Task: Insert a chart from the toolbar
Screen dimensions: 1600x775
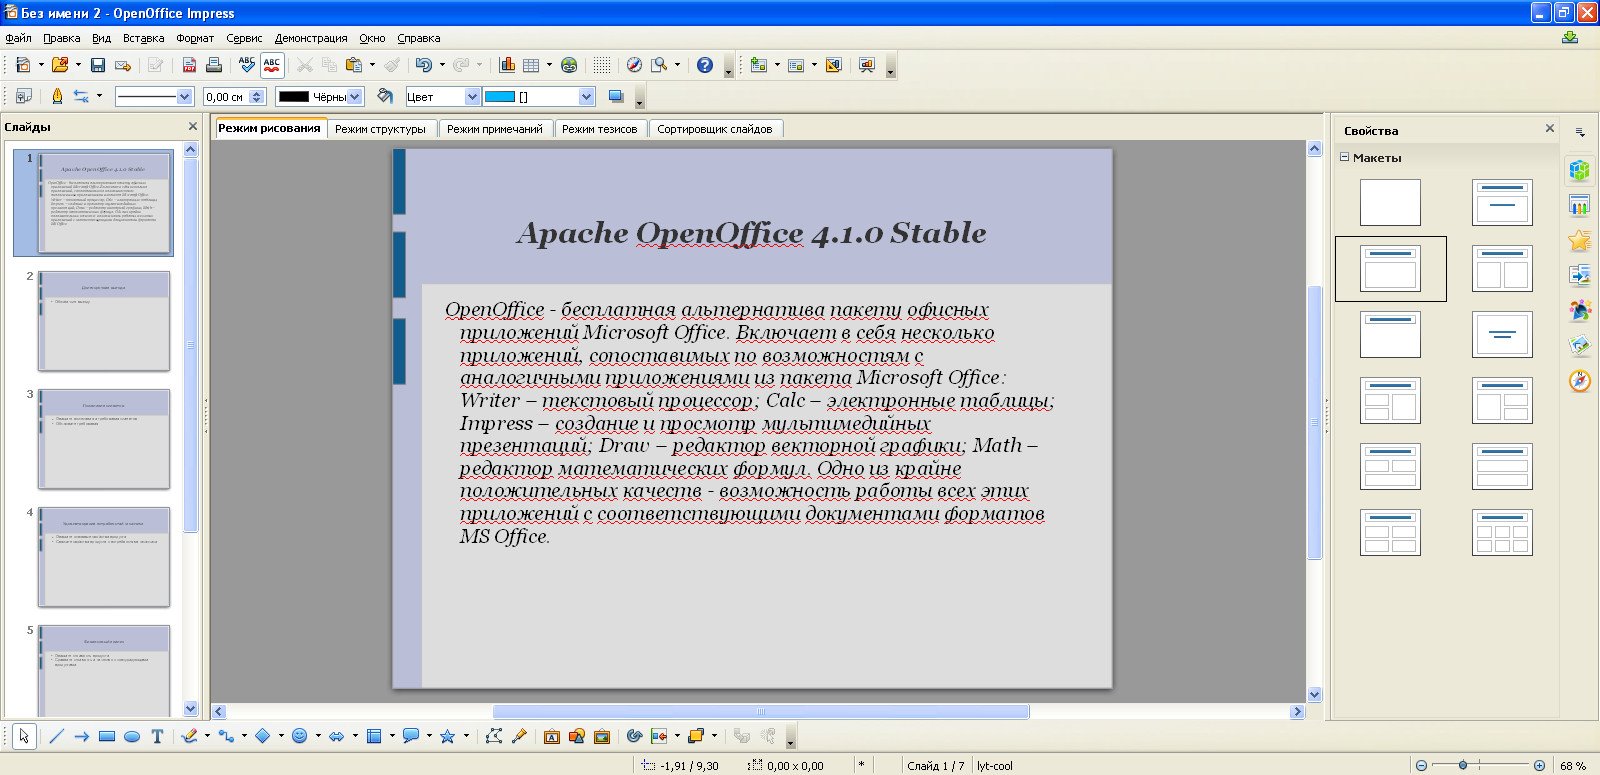Action: click(x=507, y=65)
